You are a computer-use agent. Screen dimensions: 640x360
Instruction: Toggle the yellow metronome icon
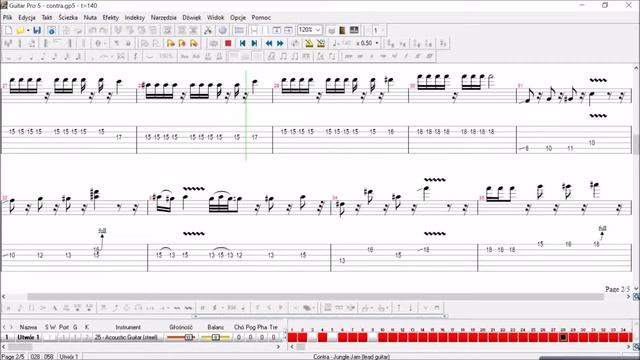coord(309,43)
